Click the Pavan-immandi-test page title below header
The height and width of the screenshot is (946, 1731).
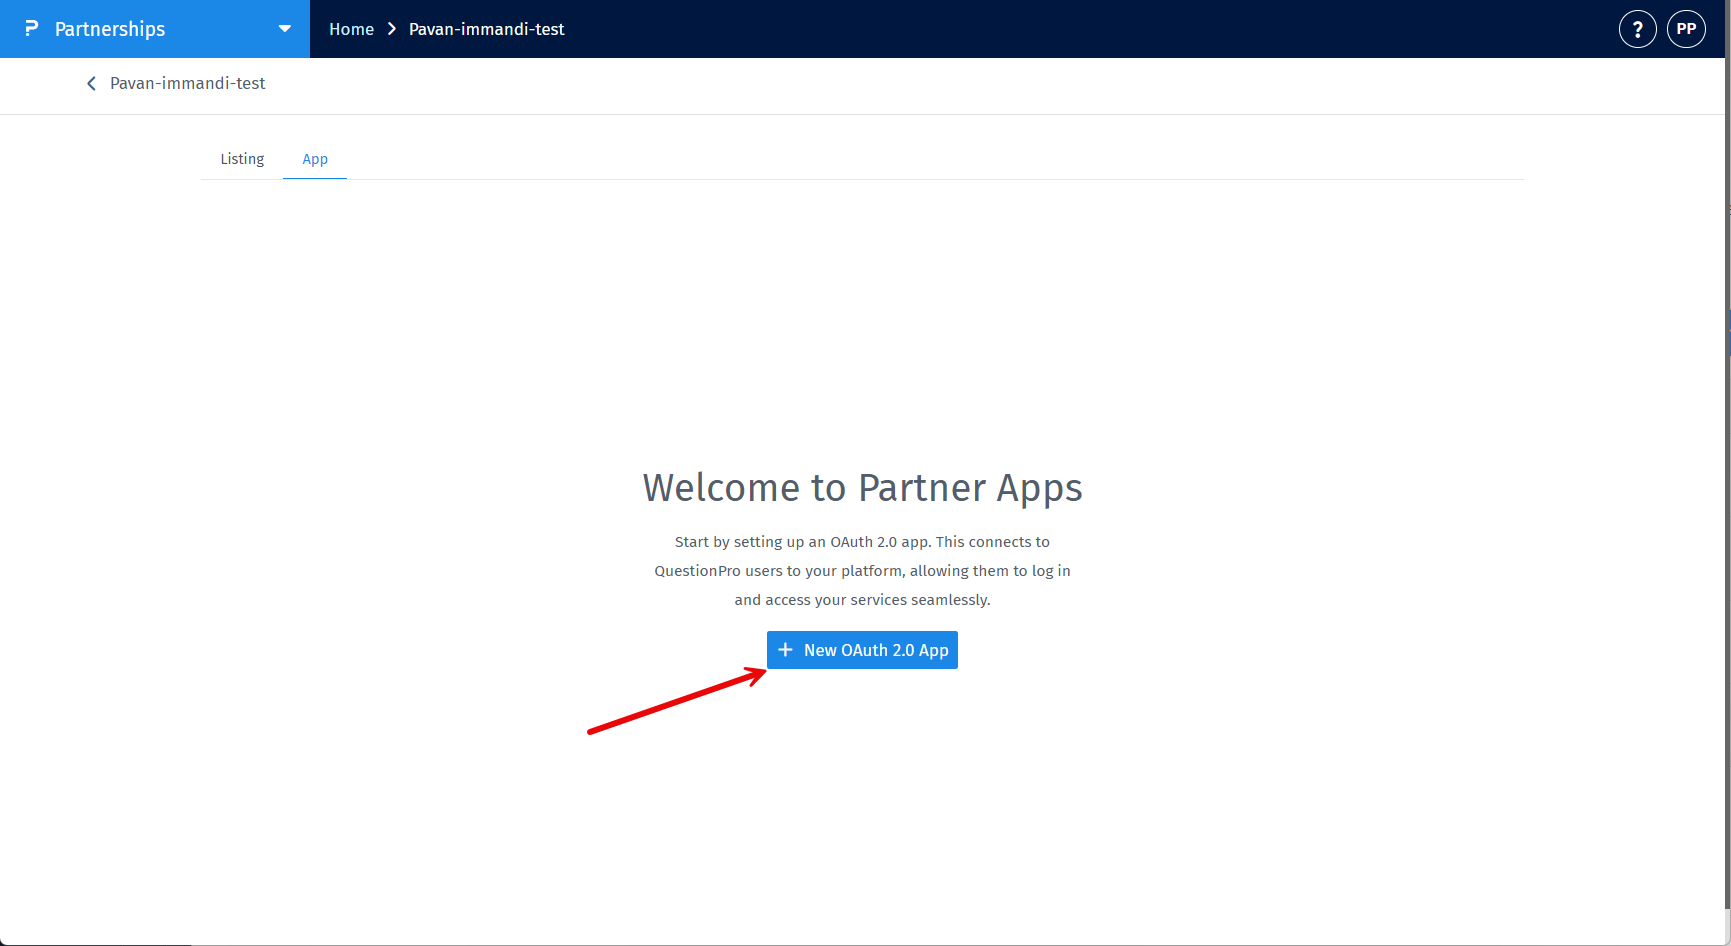(187, 84)
